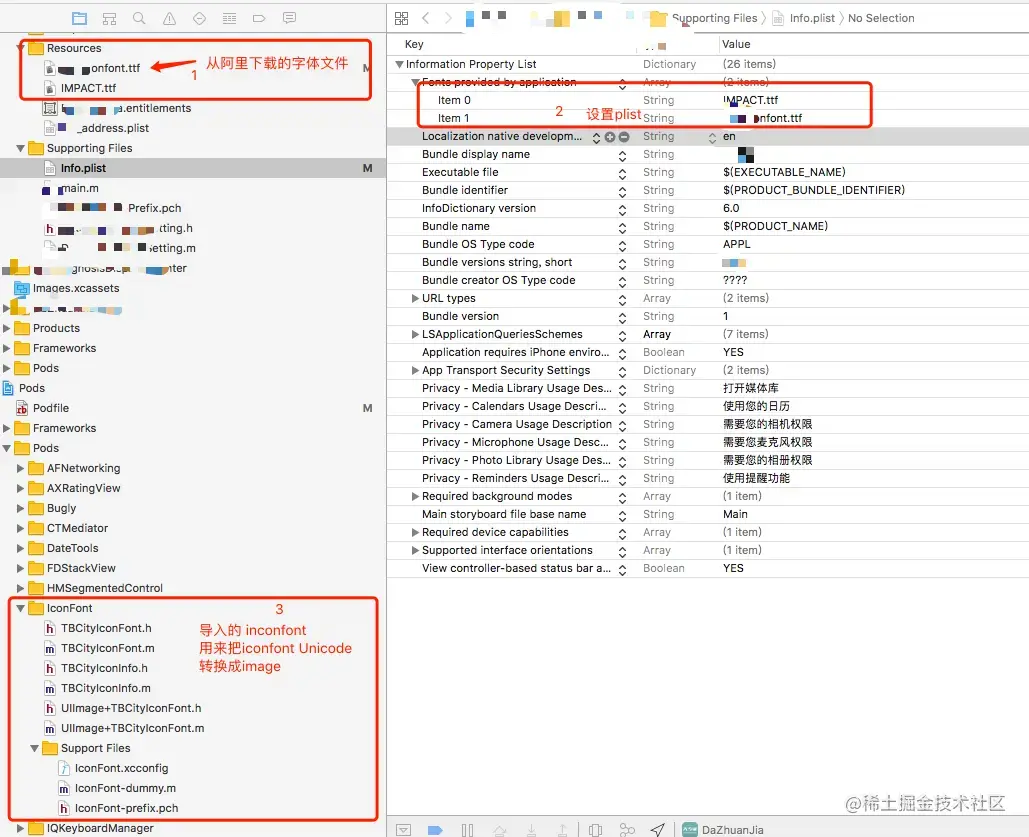1029x837 pixels.
Task: Collapse the Resources folder
Action: 20,48
